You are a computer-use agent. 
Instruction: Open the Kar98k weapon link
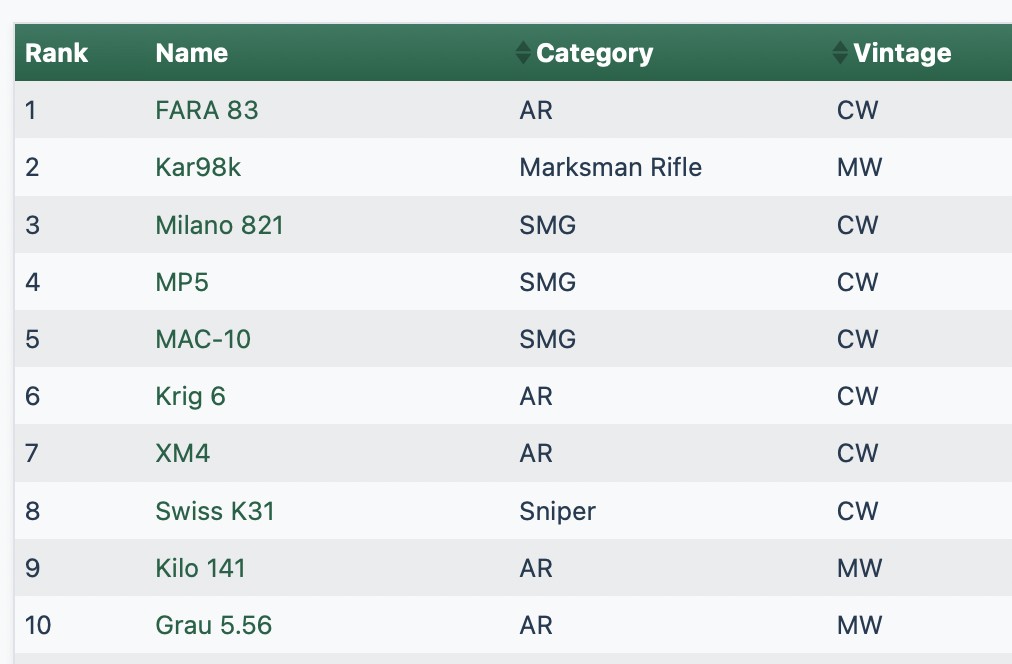tap(198, 167)
